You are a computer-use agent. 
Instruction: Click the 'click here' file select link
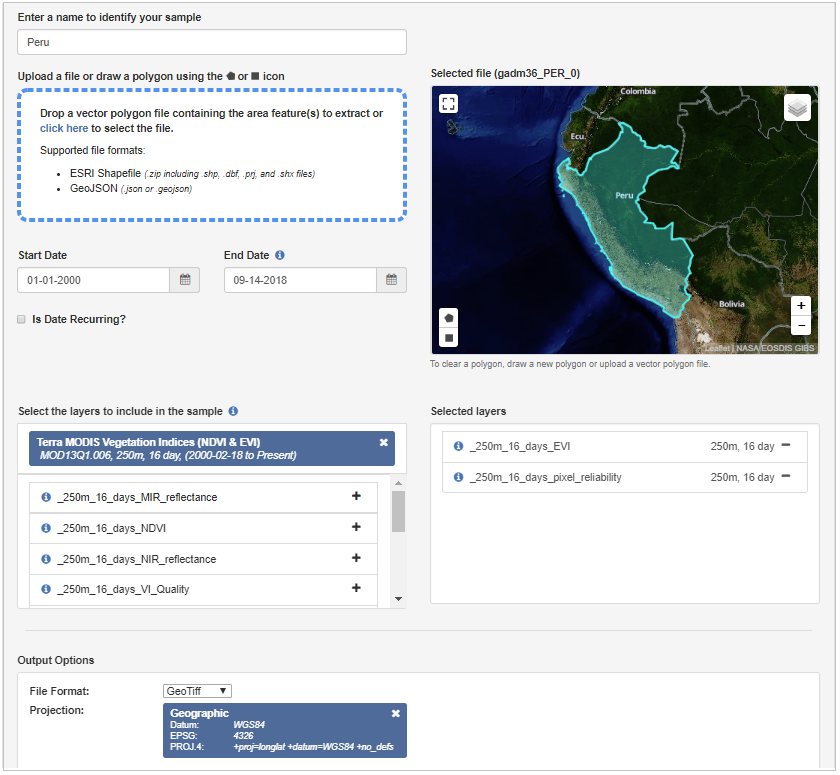click(x=64, y=128)
